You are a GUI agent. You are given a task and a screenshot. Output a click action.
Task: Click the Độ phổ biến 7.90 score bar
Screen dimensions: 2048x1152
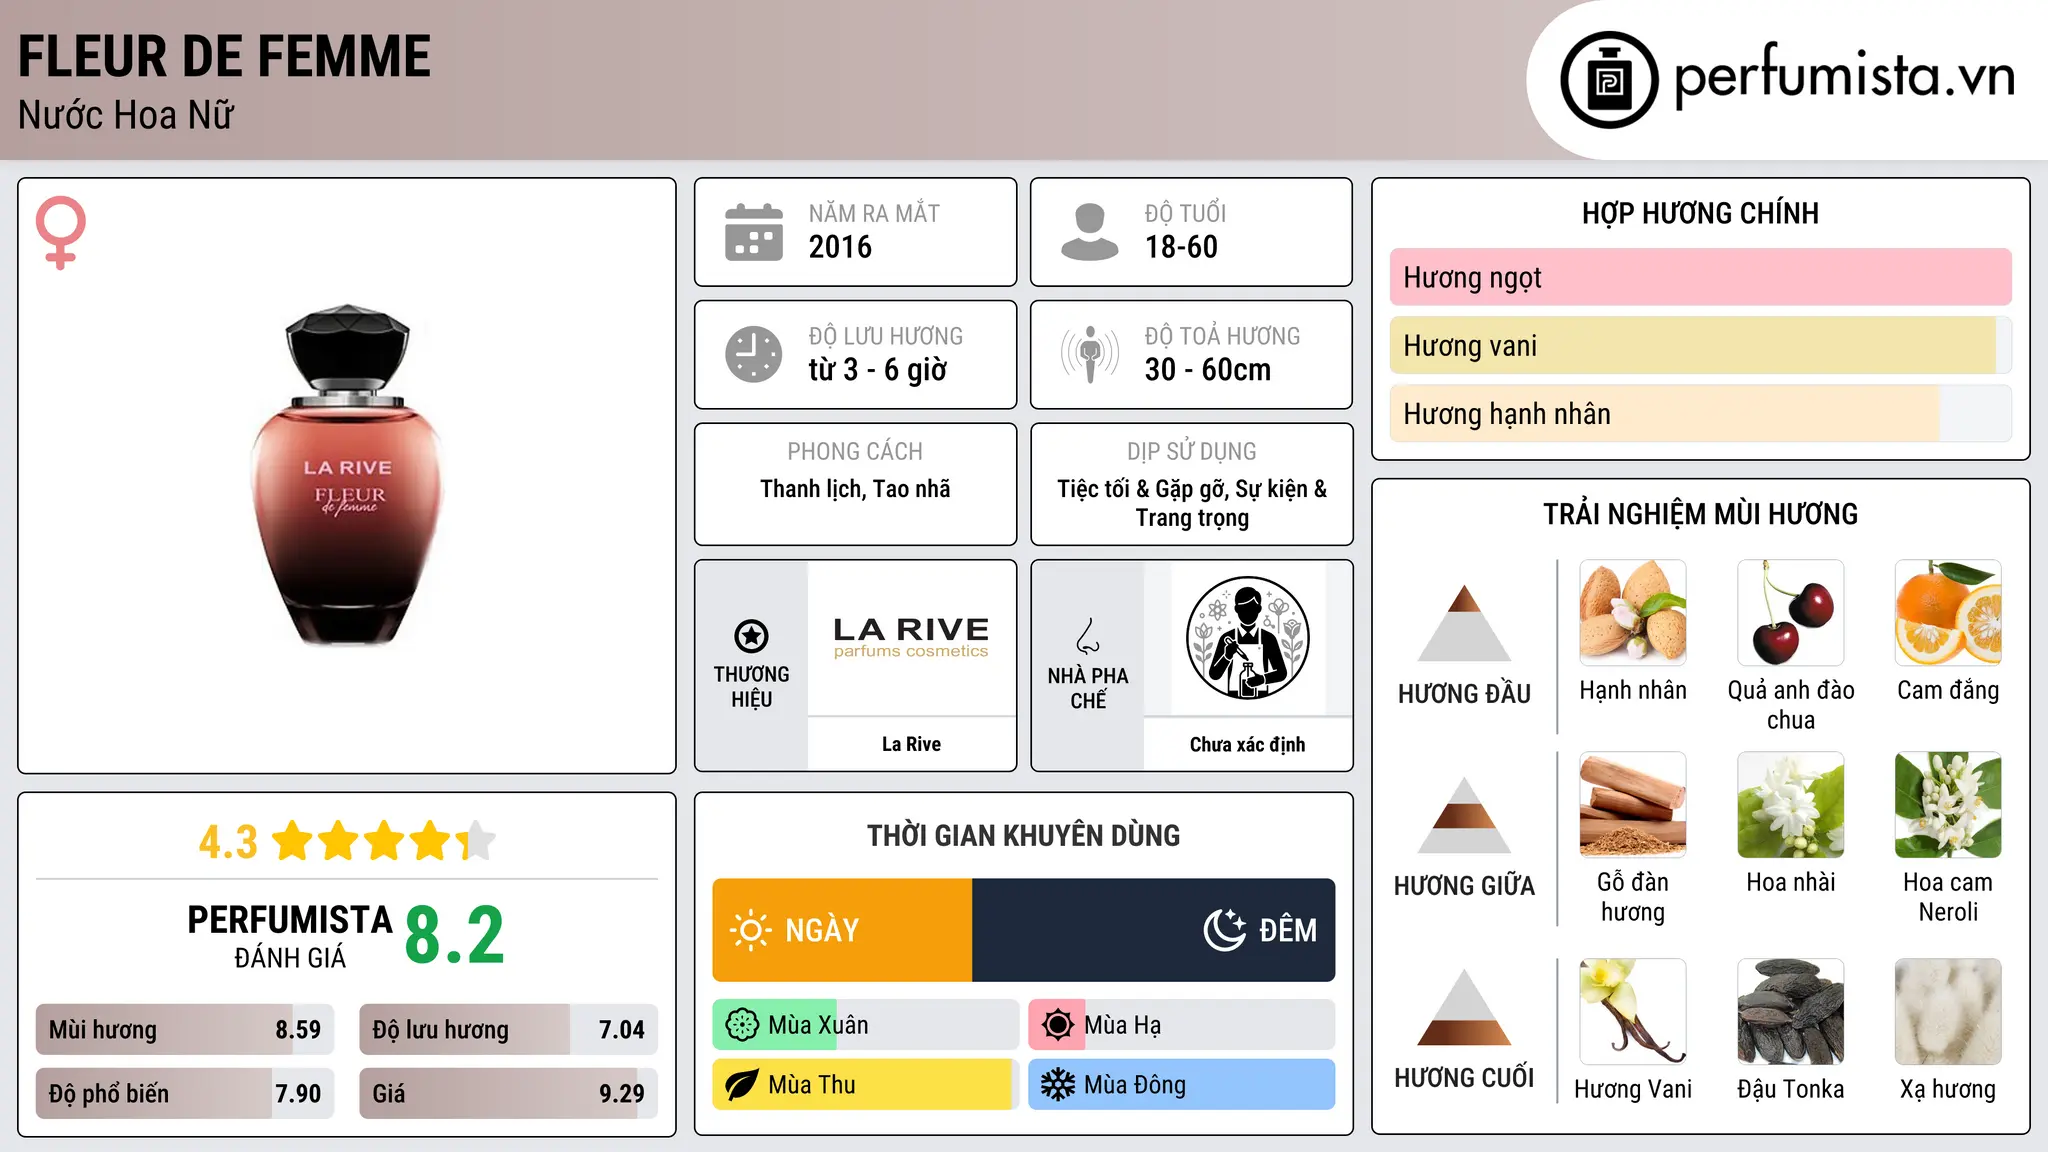[185, 1094]
